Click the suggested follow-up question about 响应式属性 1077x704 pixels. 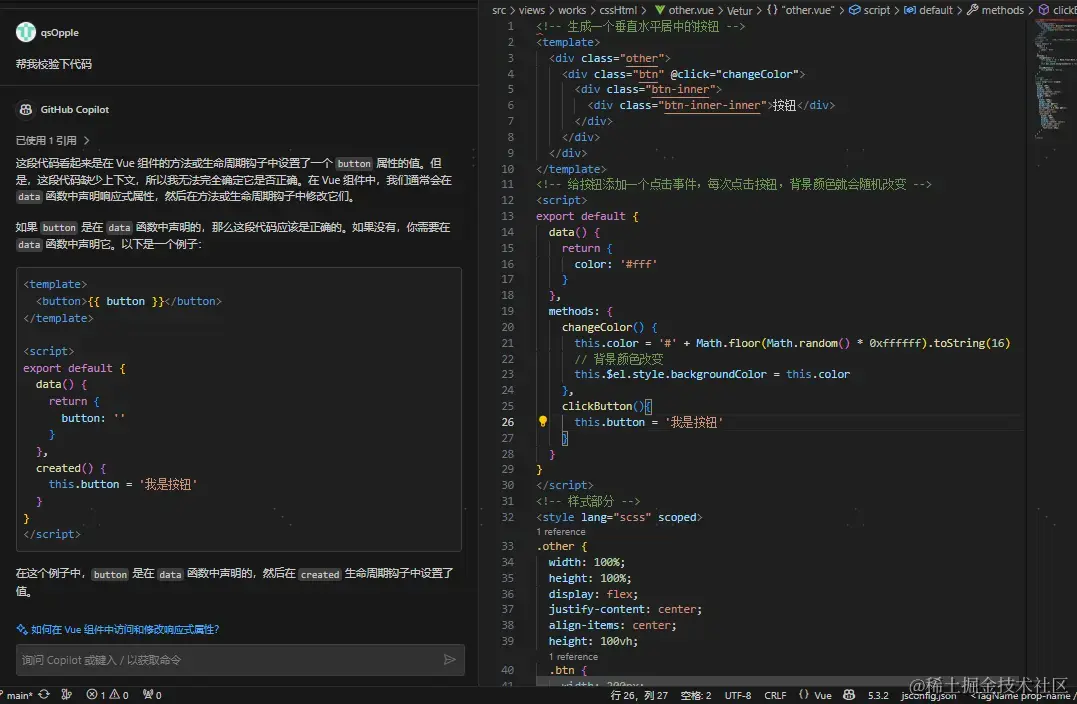pyautogui.click(x=125, y=629)
